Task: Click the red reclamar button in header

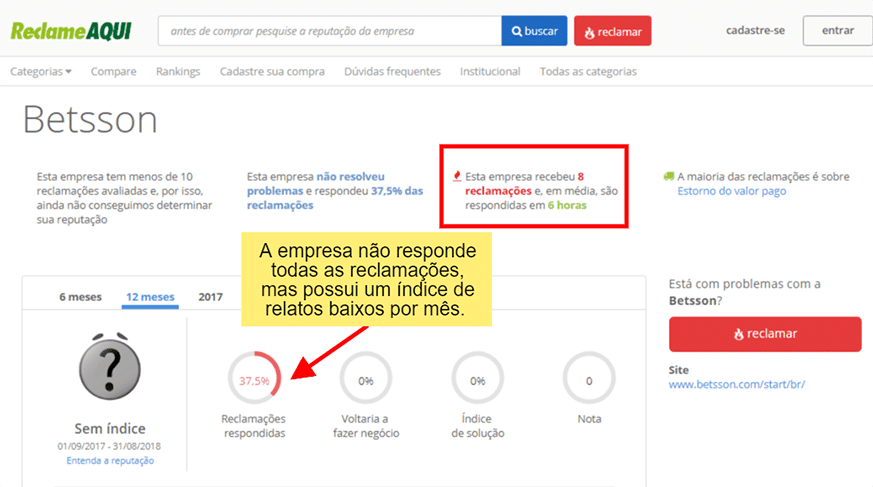Action: 612,31
